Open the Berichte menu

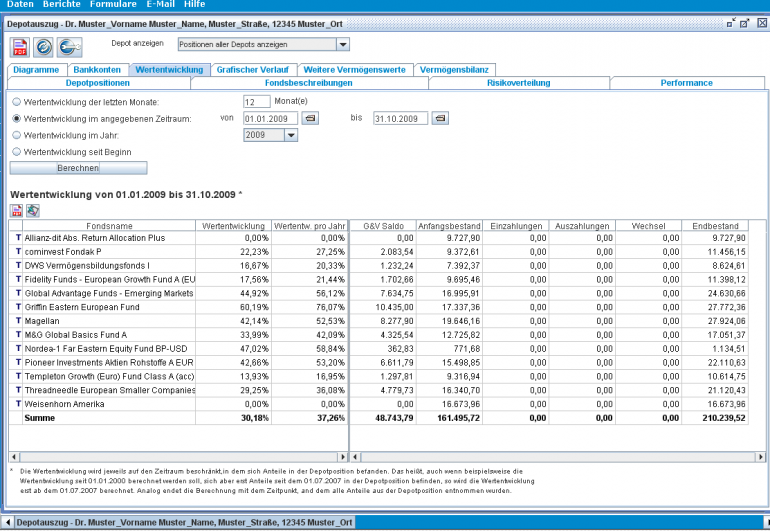point(62,5)
